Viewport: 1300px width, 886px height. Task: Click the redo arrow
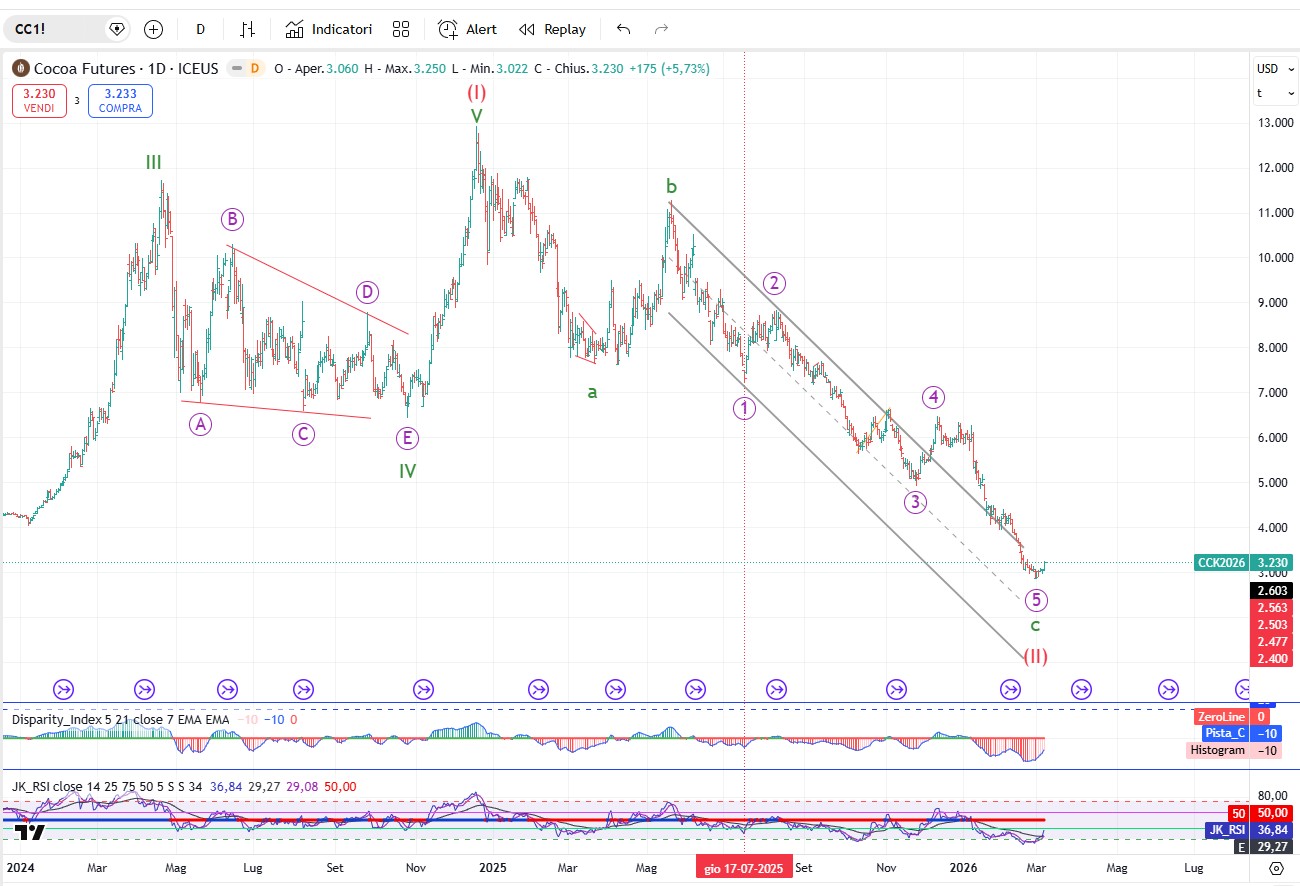[x=661, y=29]
